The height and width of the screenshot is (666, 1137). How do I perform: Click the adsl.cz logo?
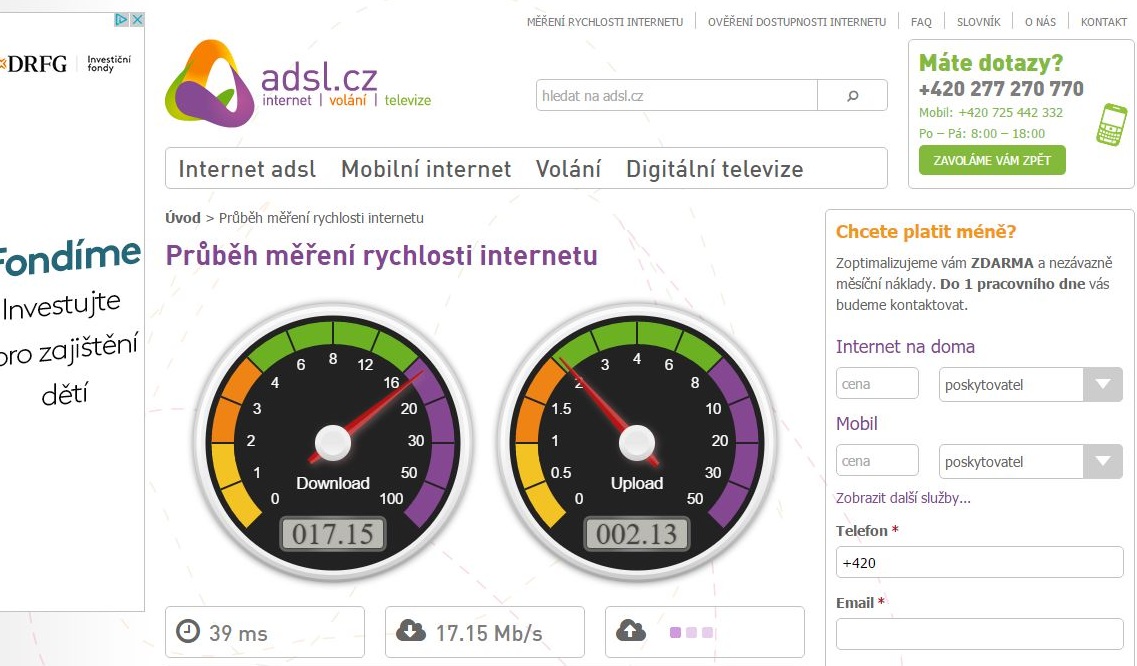point(298,83)
